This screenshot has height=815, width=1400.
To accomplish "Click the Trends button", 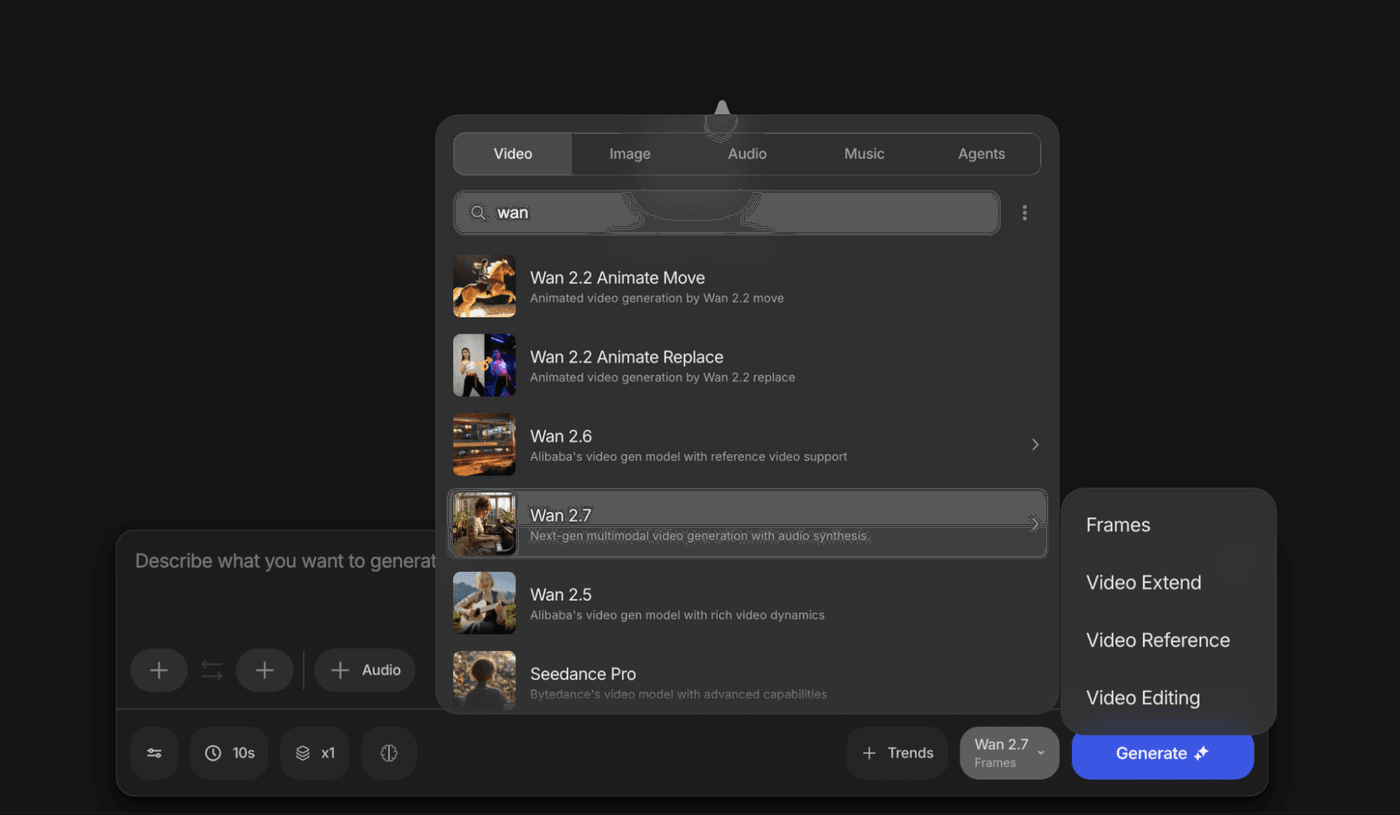I will point(897,753).
